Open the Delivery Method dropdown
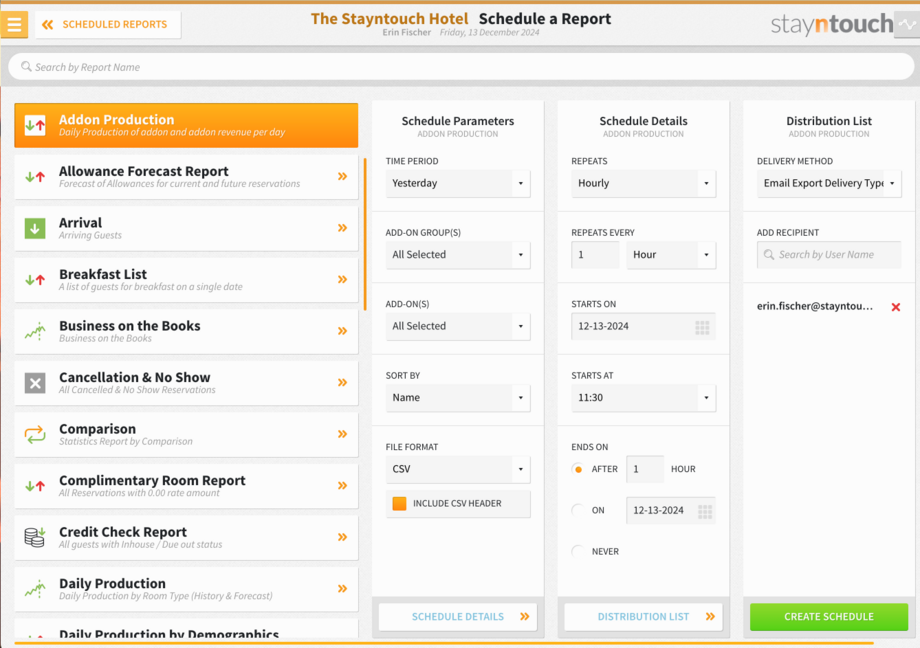Screen dimensions: 920x648 (829, 184)
